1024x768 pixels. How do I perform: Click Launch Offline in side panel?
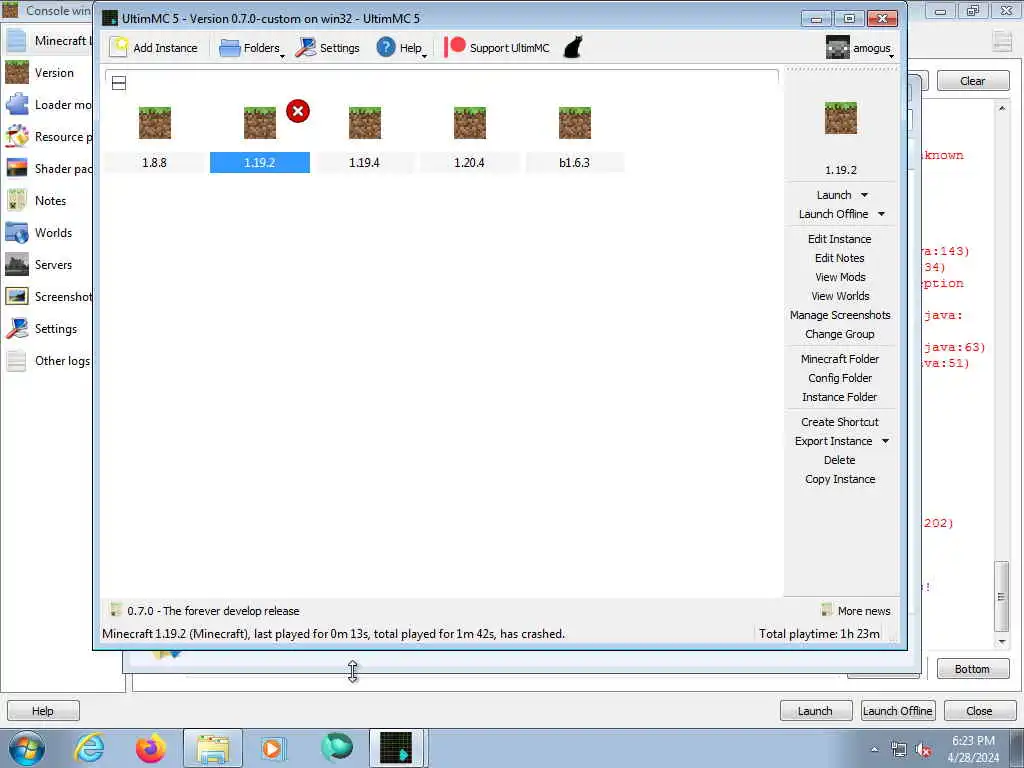point(833,214)
